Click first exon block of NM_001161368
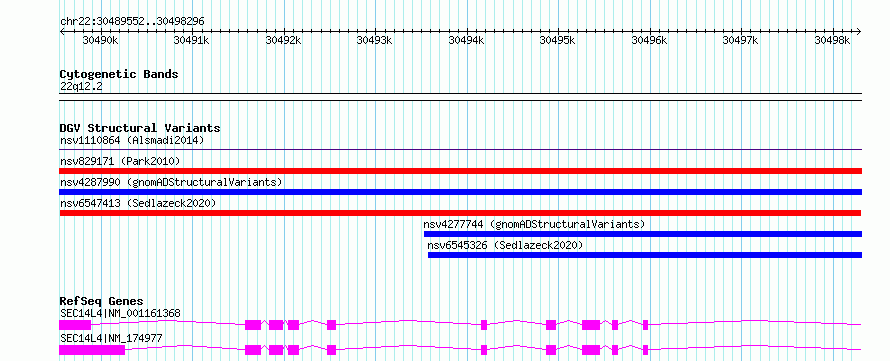The image size is (890, 361). 75,325
